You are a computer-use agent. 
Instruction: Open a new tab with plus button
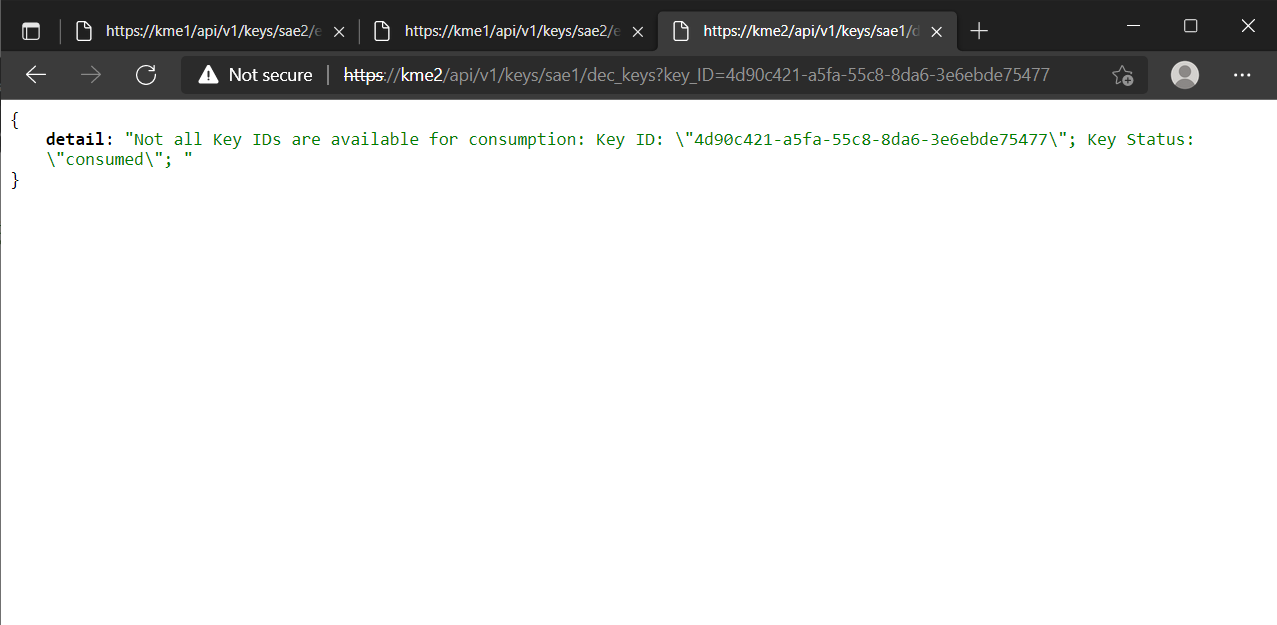(979, 31)
